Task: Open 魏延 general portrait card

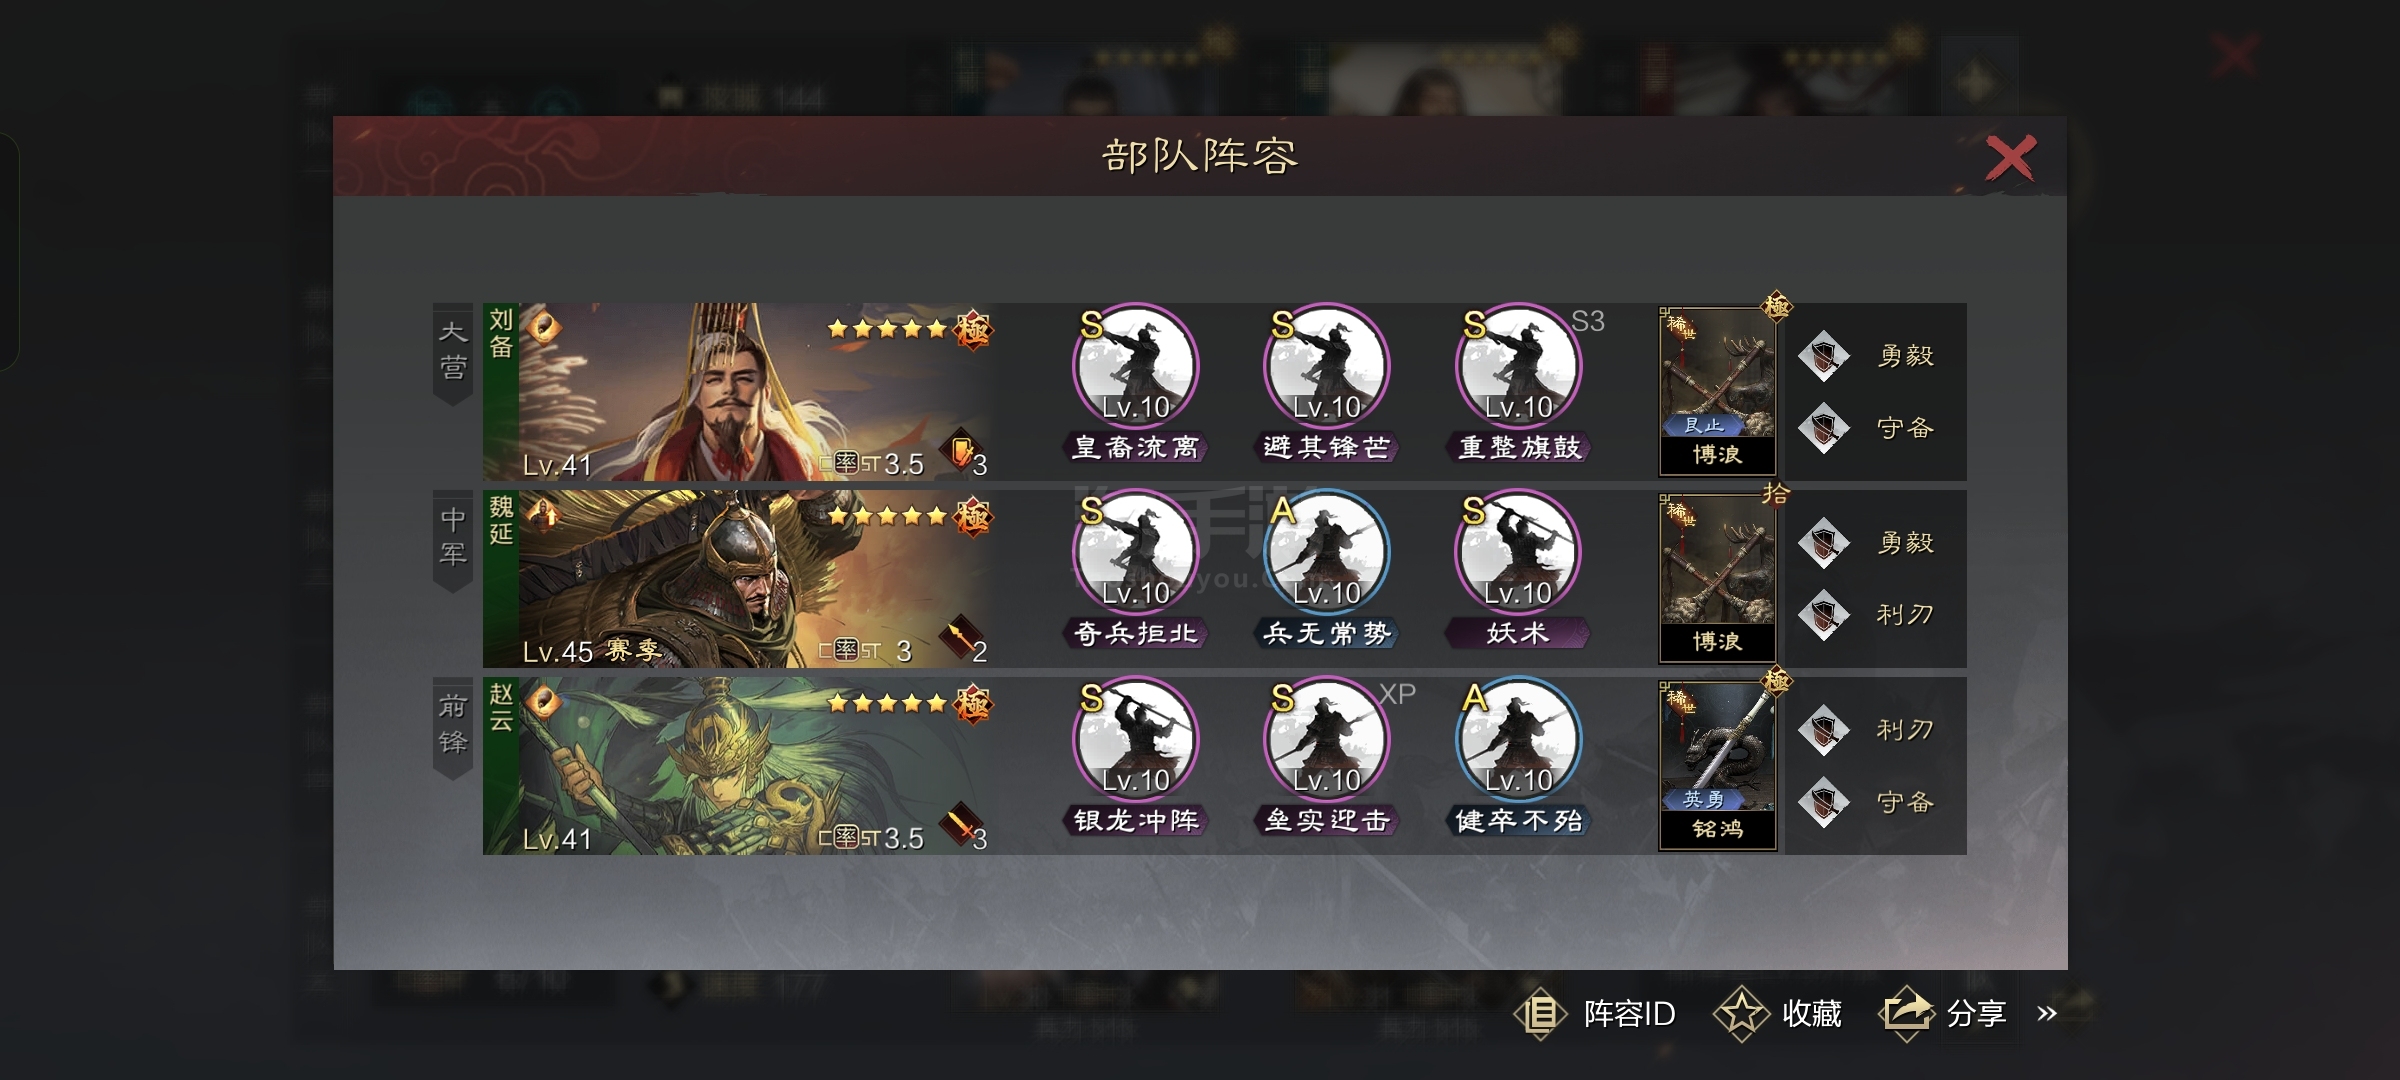Action: [739, 578]
